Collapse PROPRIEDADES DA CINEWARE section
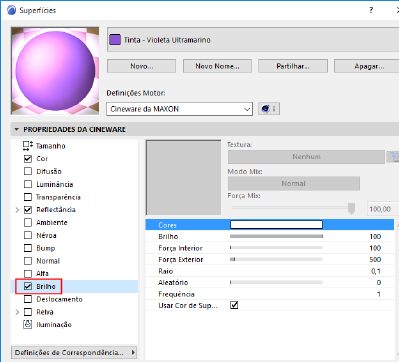This screenshot has width=399, height=362. tap(16, 129)
